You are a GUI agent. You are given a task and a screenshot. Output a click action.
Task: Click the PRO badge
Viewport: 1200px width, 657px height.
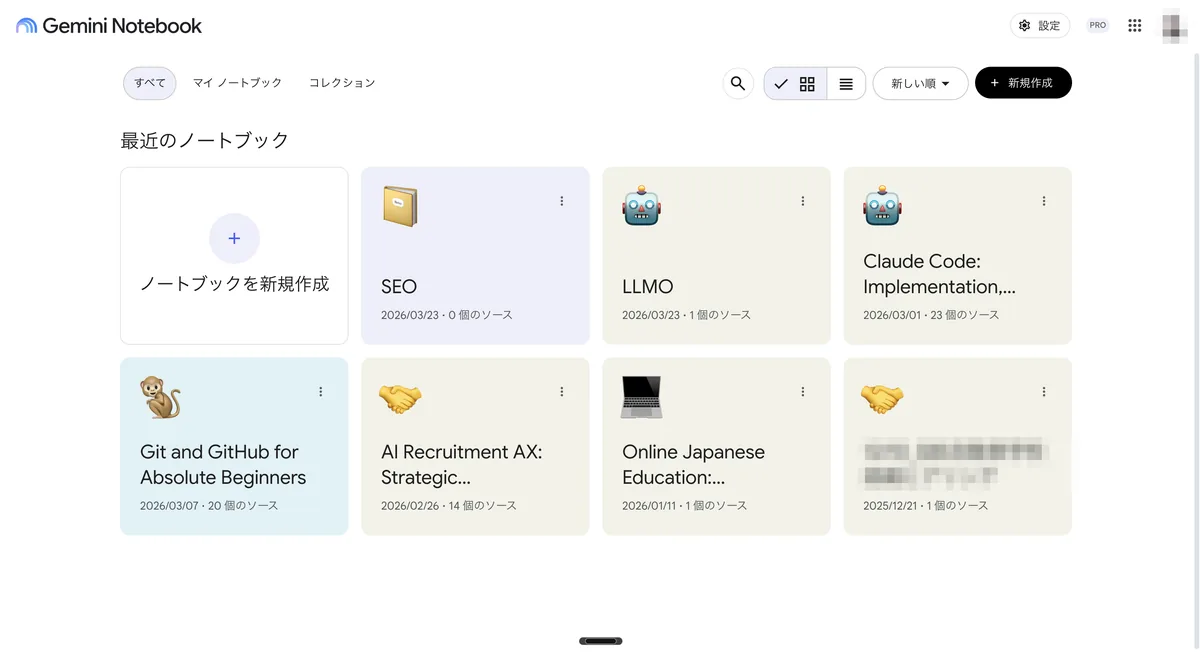point(1098,26)
